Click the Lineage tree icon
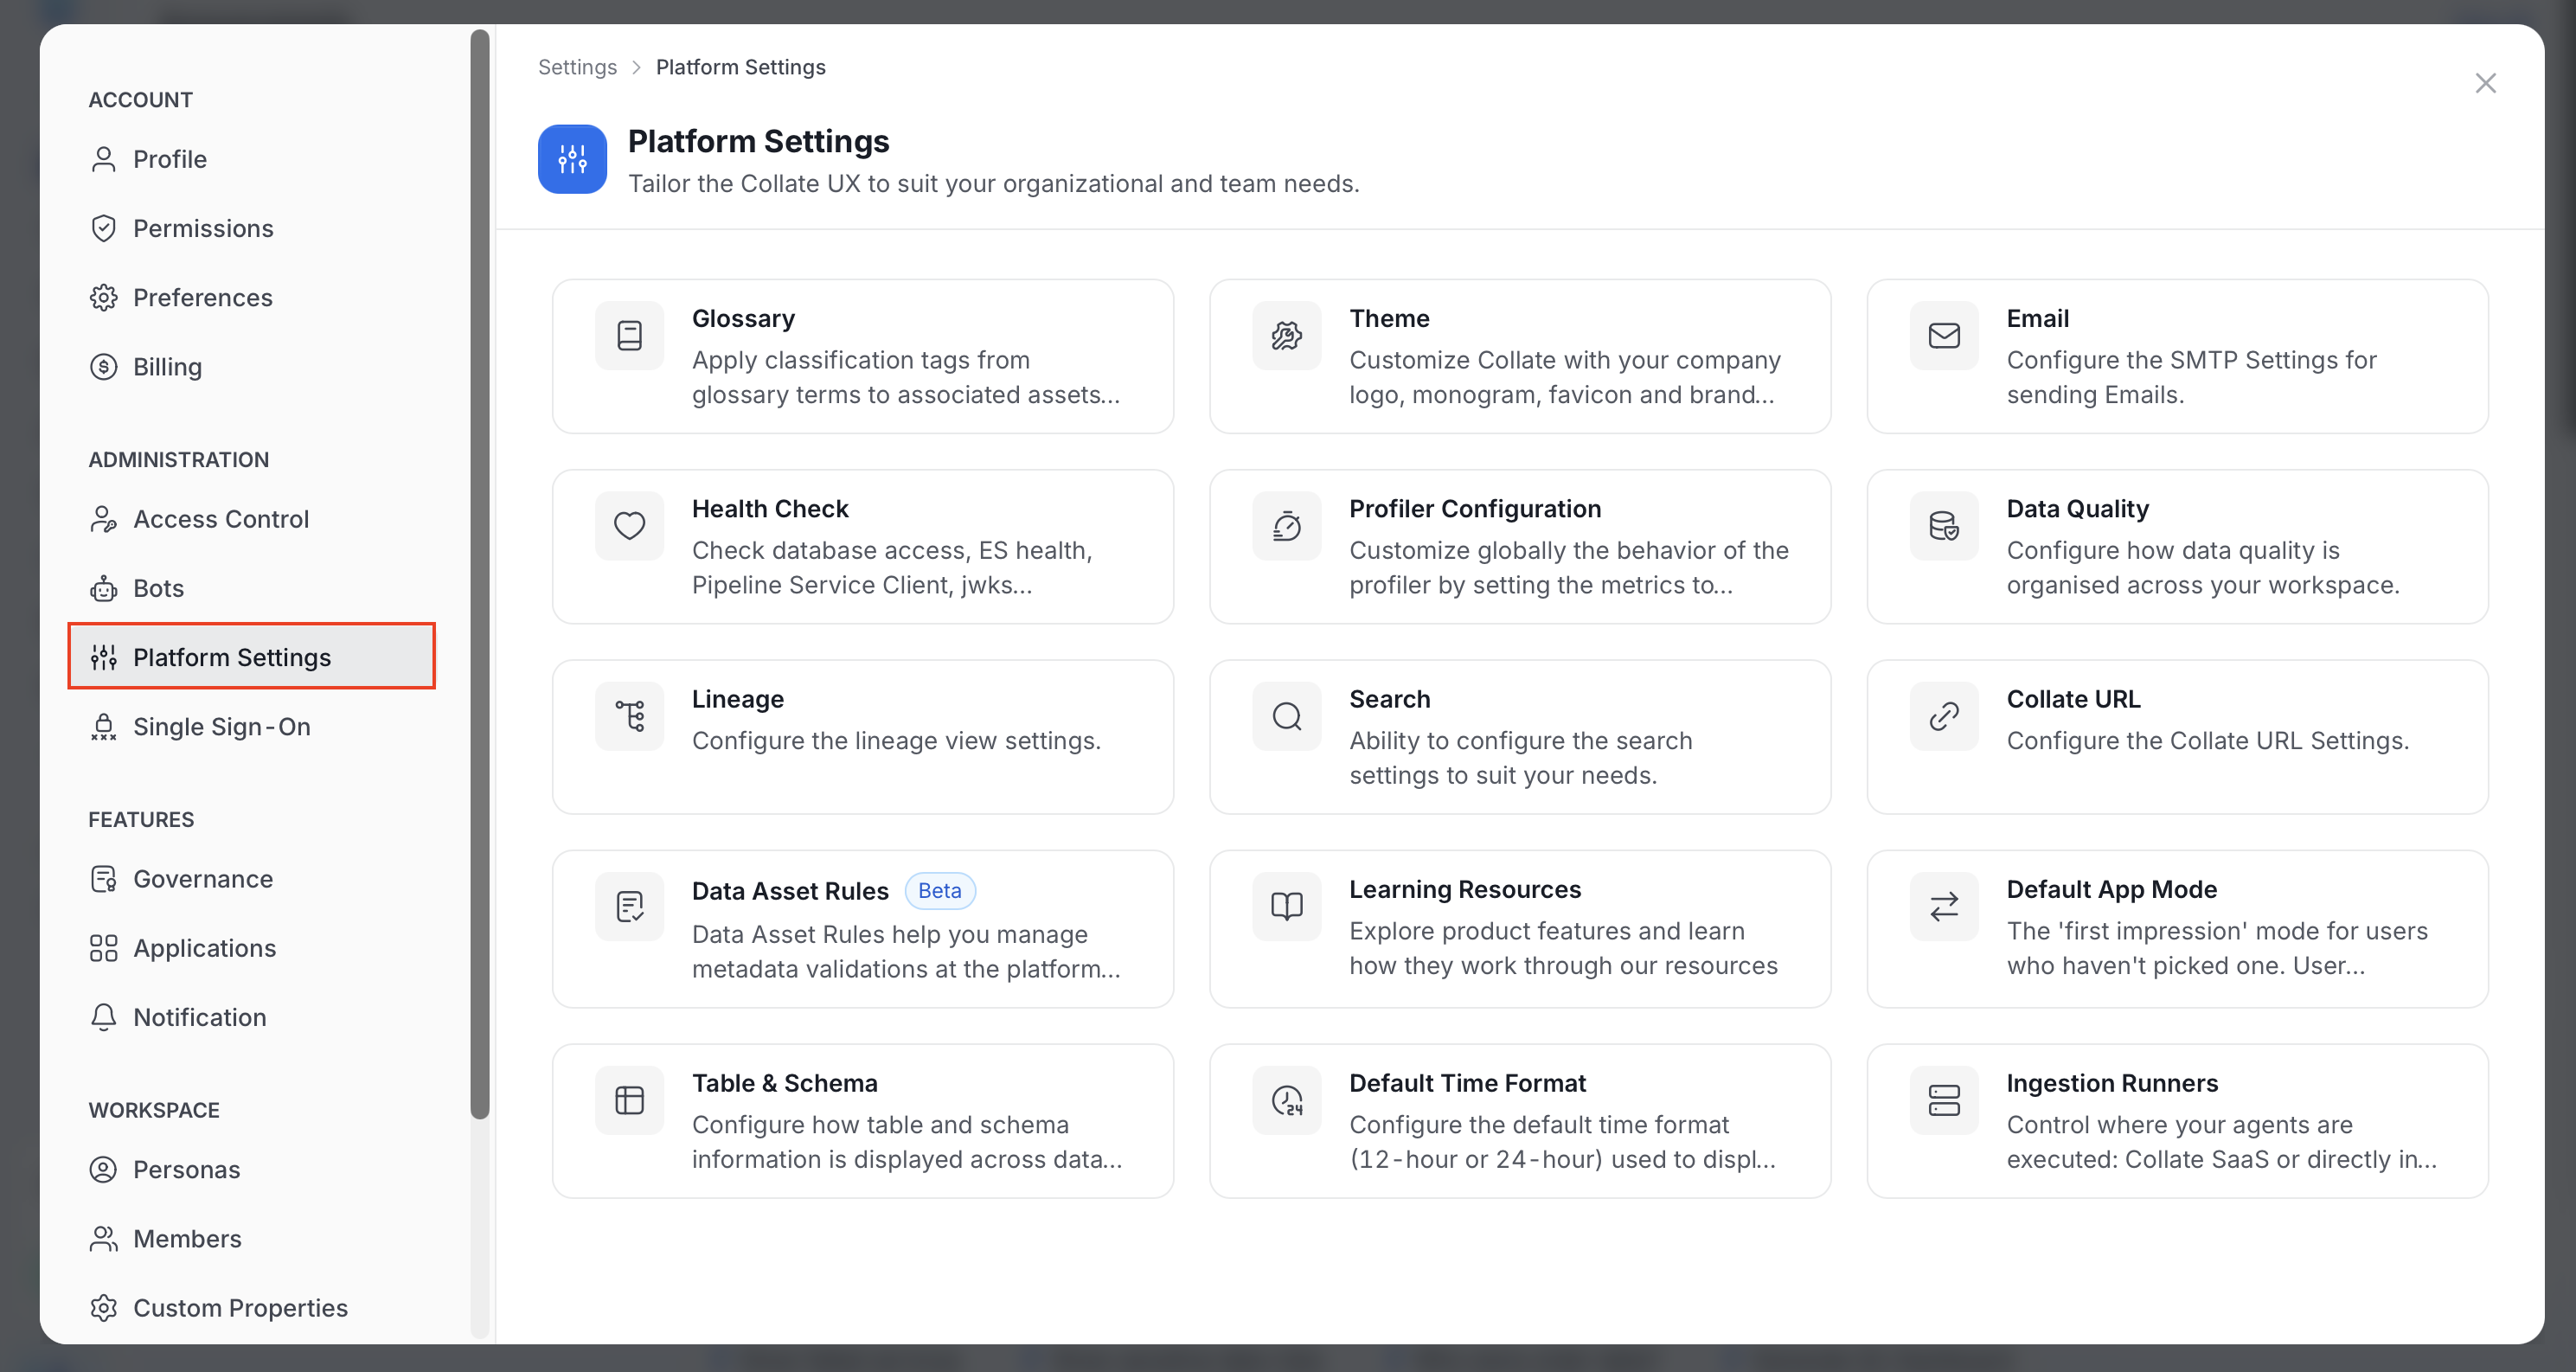This screenshot has width=2576, height=1372. coord(629,716)
